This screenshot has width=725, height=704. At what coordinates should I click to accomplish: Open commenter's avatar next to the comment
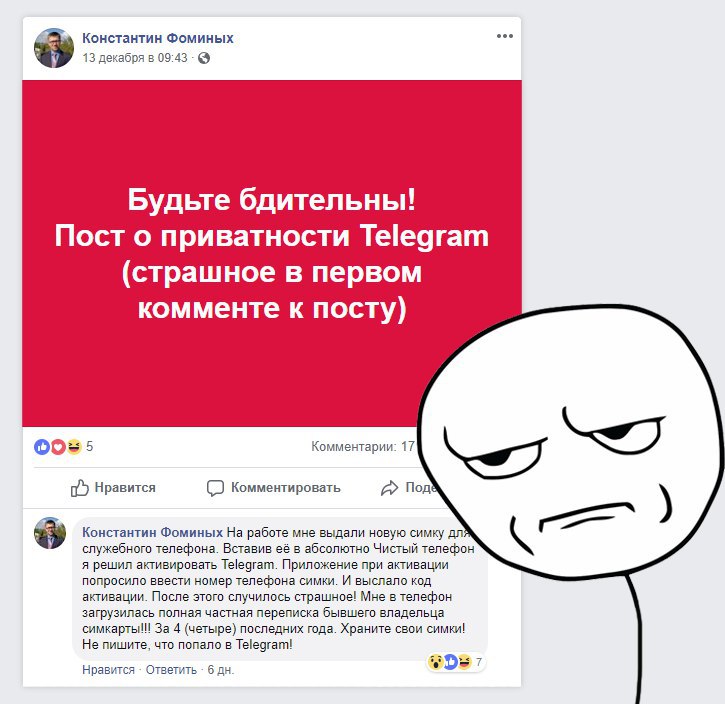click(x=50, y=533)
